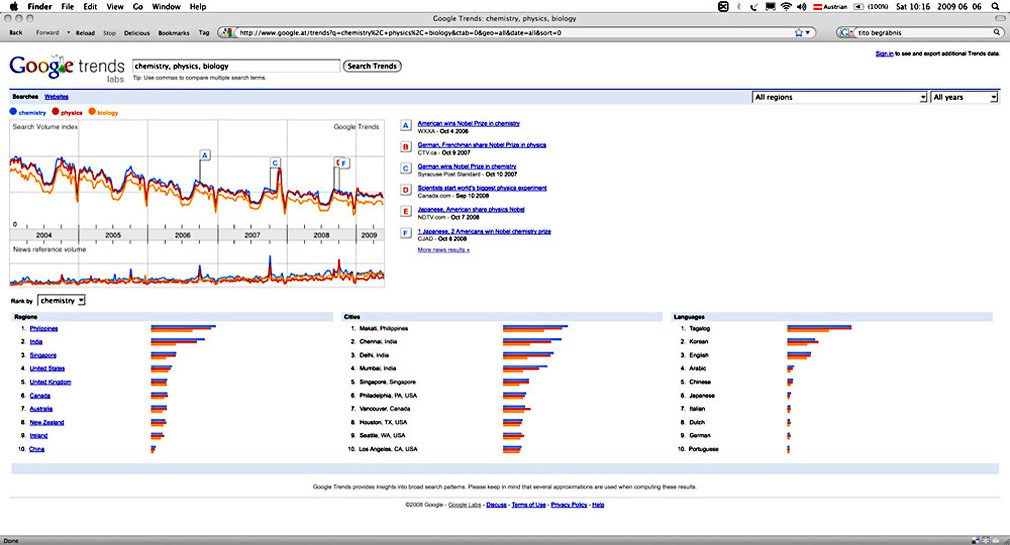Click the Google favicon beside the URL
The height and width of the screenshot is (545, 1010).
[227, 32]
